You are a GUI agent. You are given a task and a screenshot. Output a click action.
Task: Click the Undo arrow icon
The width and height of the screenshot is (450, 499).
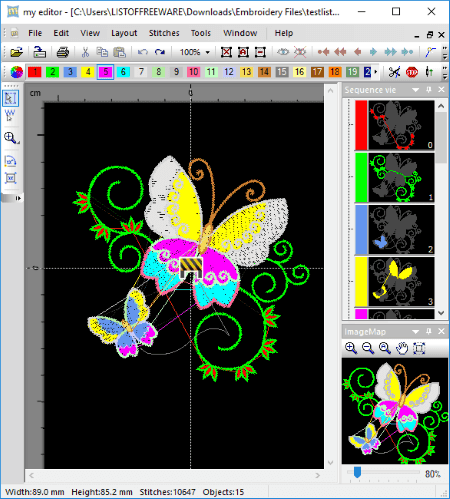coord(143,52)
